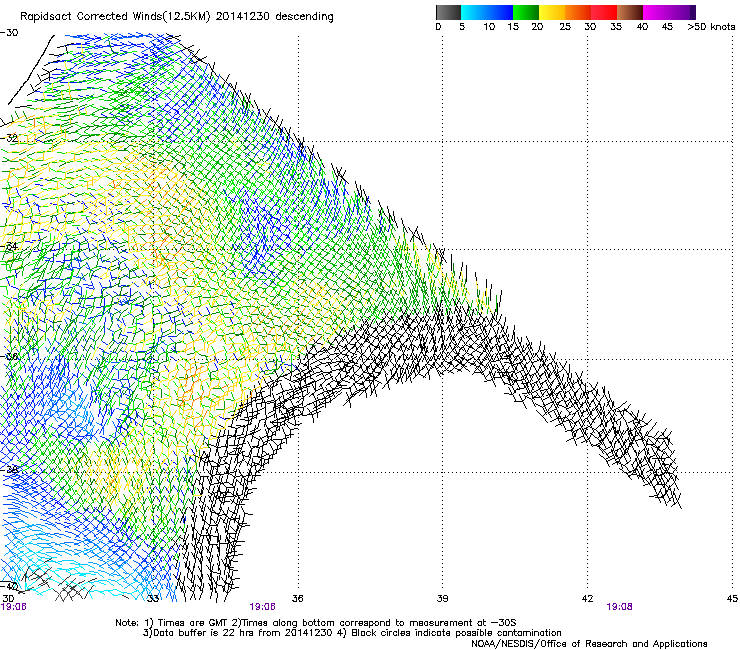The height and width of the screenshot is (650, 740).
Task: Click the magenta 40-45 knots color swatch
Action: pos(656,12)
